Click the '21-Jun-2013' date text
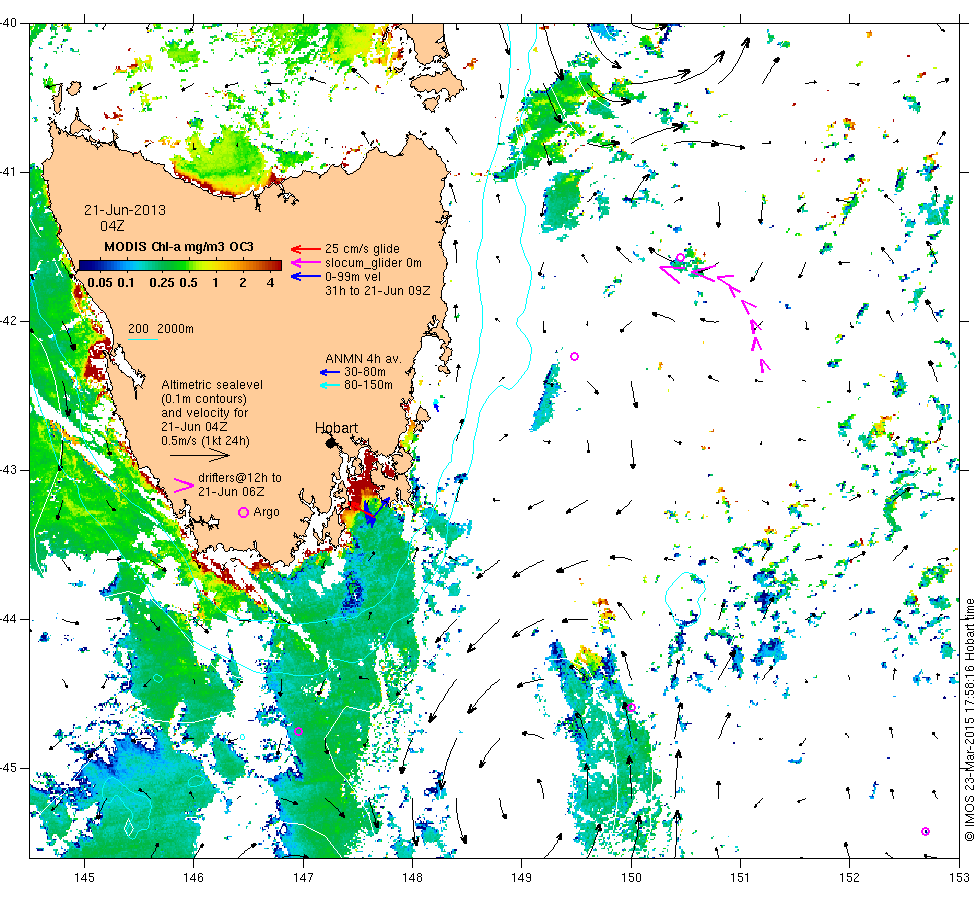This screenshot has width=980, height=900. (x=125, y=210)
